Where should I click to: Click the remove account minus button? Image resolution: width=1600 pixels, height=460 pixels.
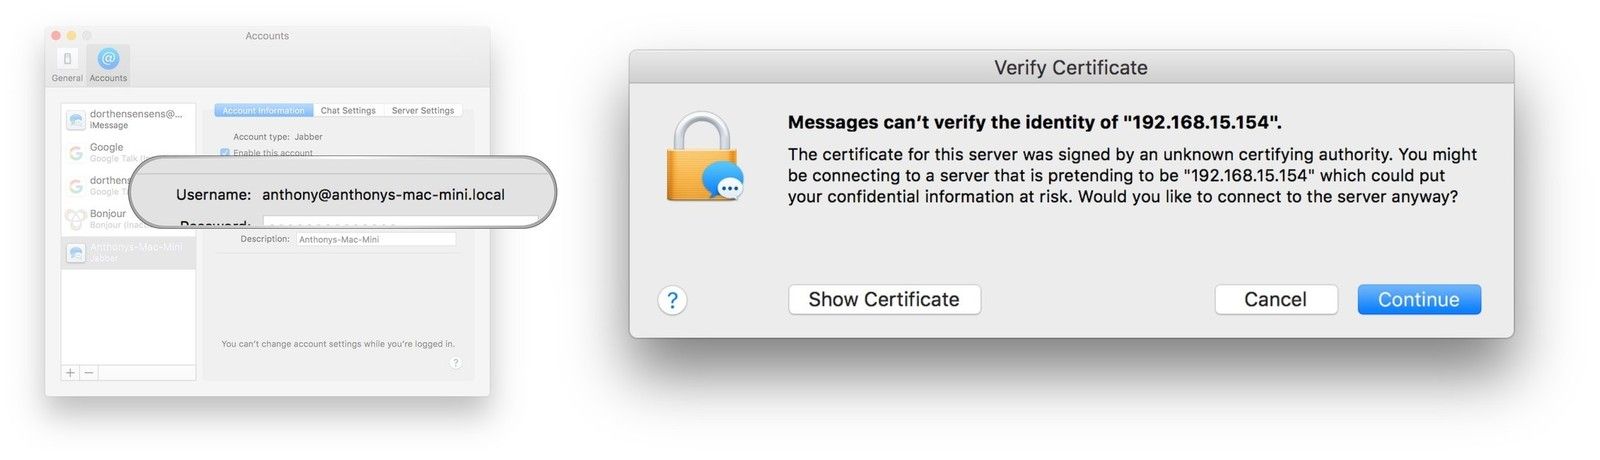pyautogui.click(x=89, y=373)
